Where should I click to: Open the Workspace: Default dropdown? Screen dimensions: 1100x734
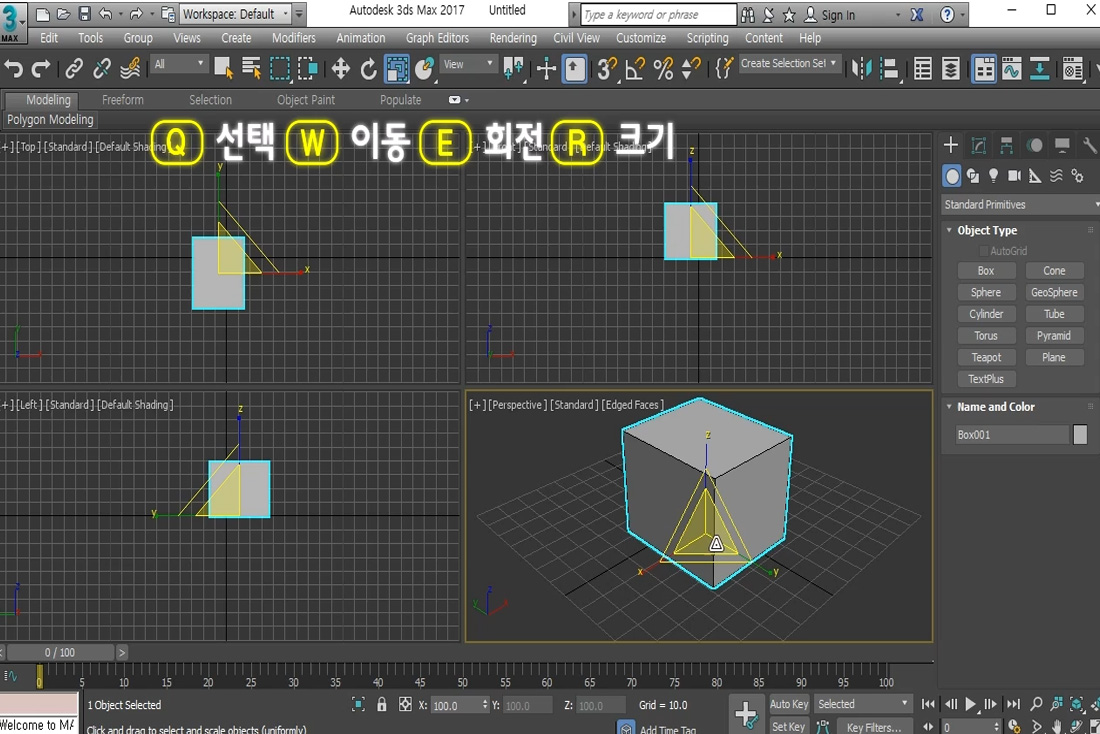[236, 14]
